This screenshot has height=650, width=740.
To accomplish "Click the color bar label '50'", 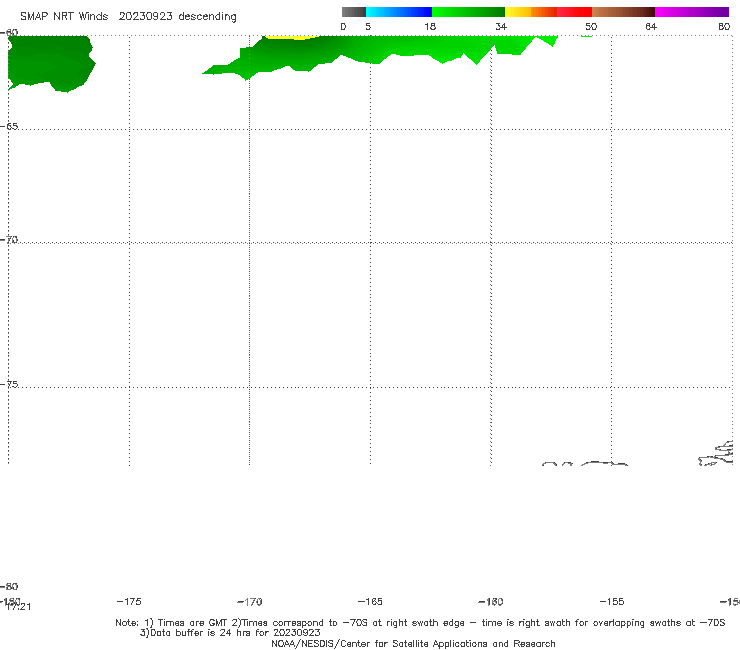I will [x=591, y=26].
